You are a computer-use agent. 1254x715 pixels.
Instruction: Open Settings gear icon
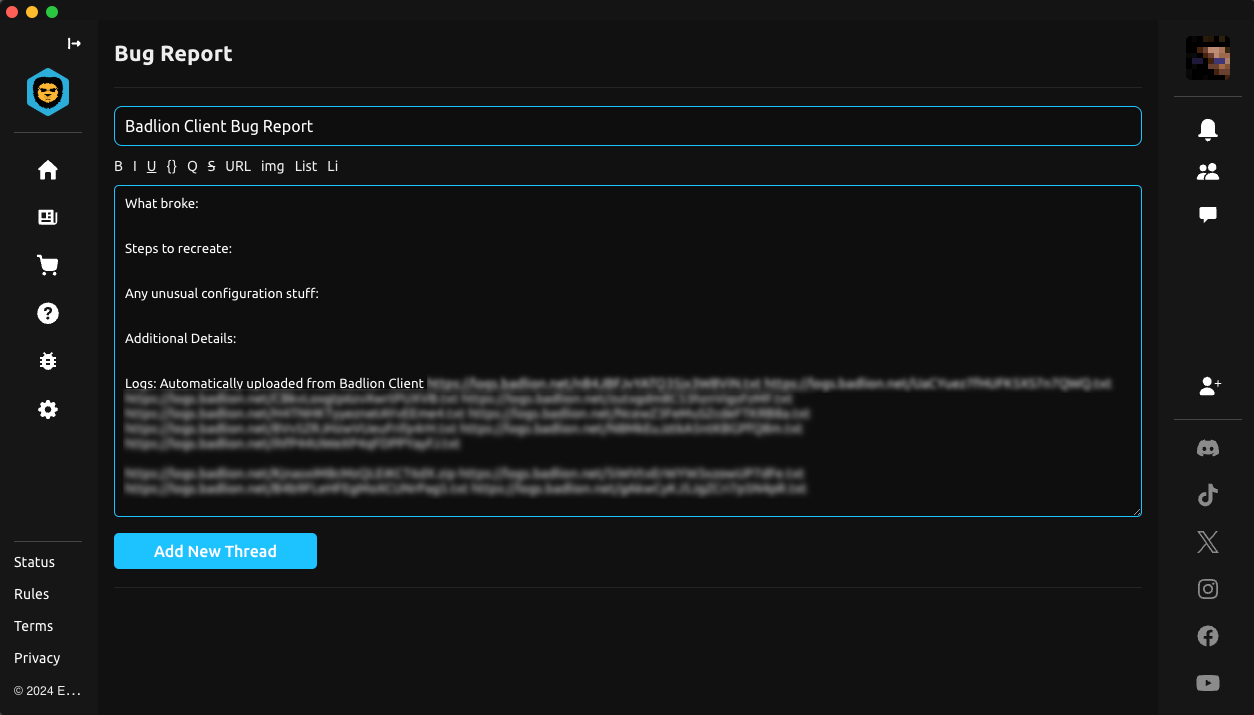(x=48, y=409)
